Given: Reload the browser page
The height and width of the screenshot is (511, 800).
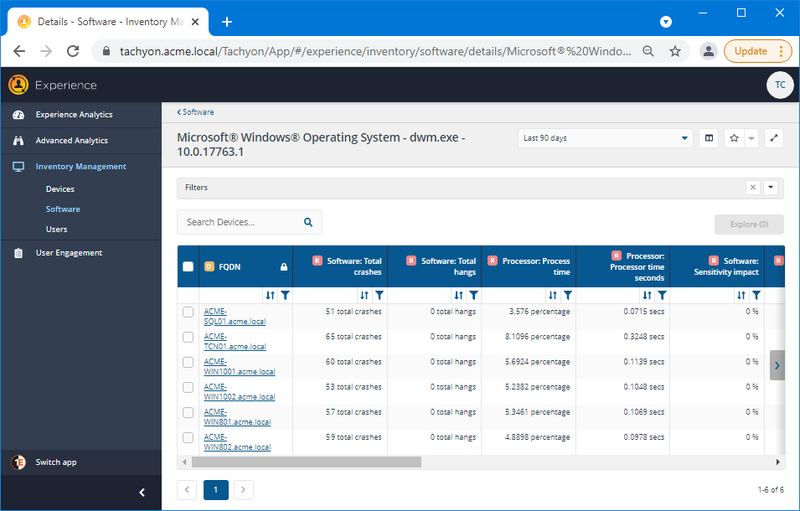Looking at the screenshot, I should (x=73, y=51).
